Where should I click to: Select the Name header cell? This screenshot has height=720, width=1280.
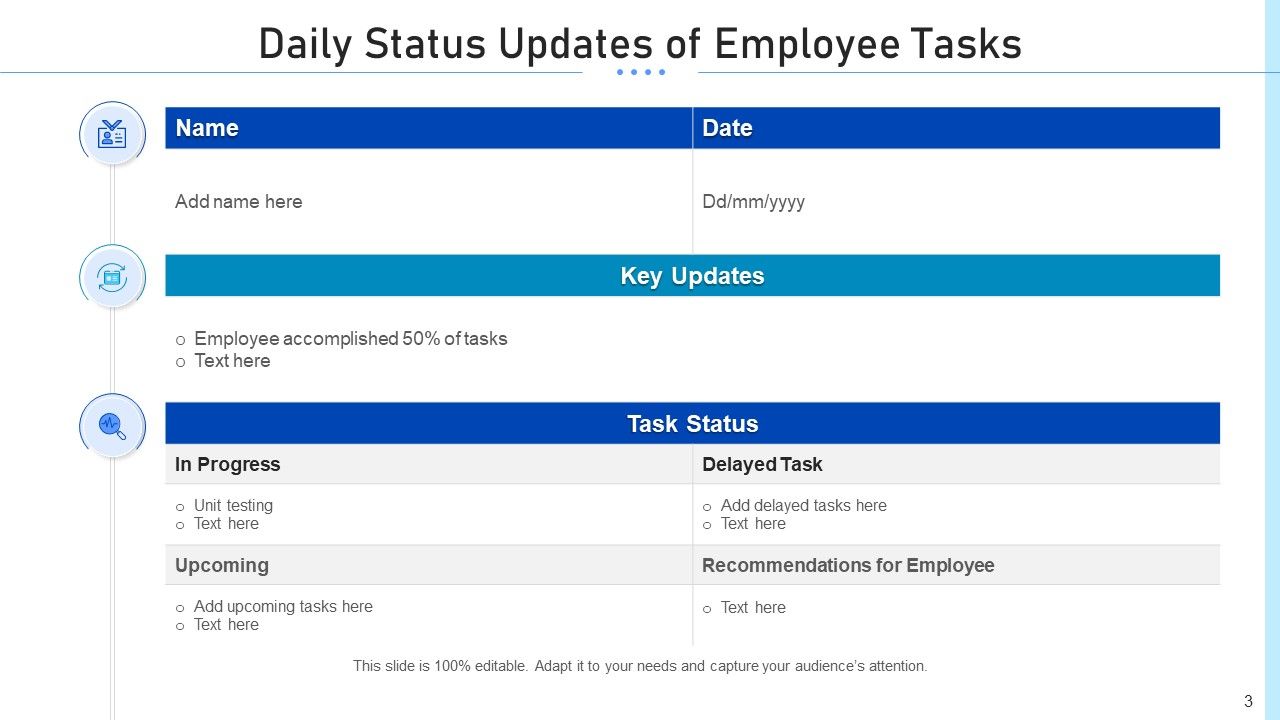428,128
